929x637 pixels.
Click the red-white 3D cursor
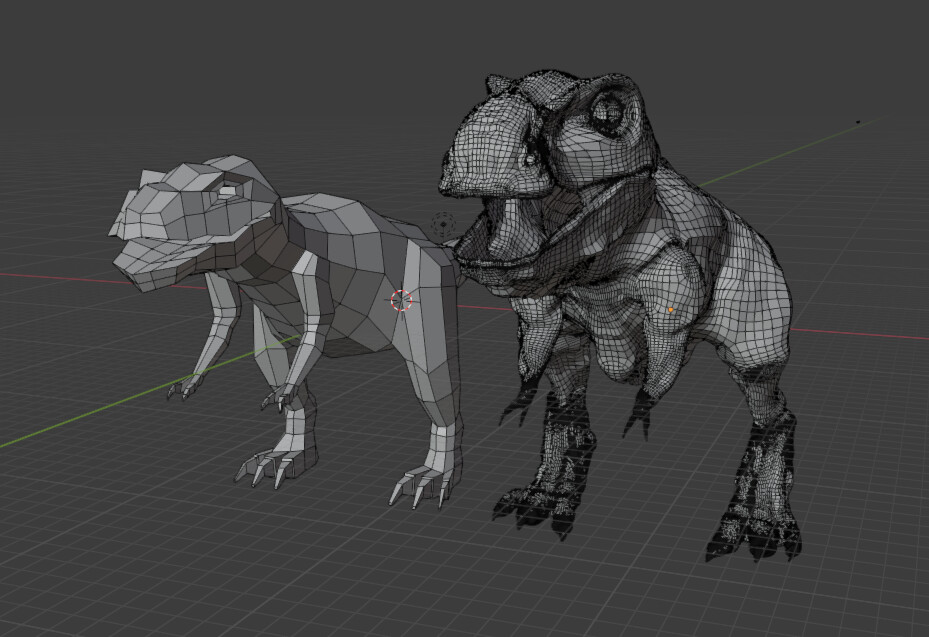pos(402,300)
